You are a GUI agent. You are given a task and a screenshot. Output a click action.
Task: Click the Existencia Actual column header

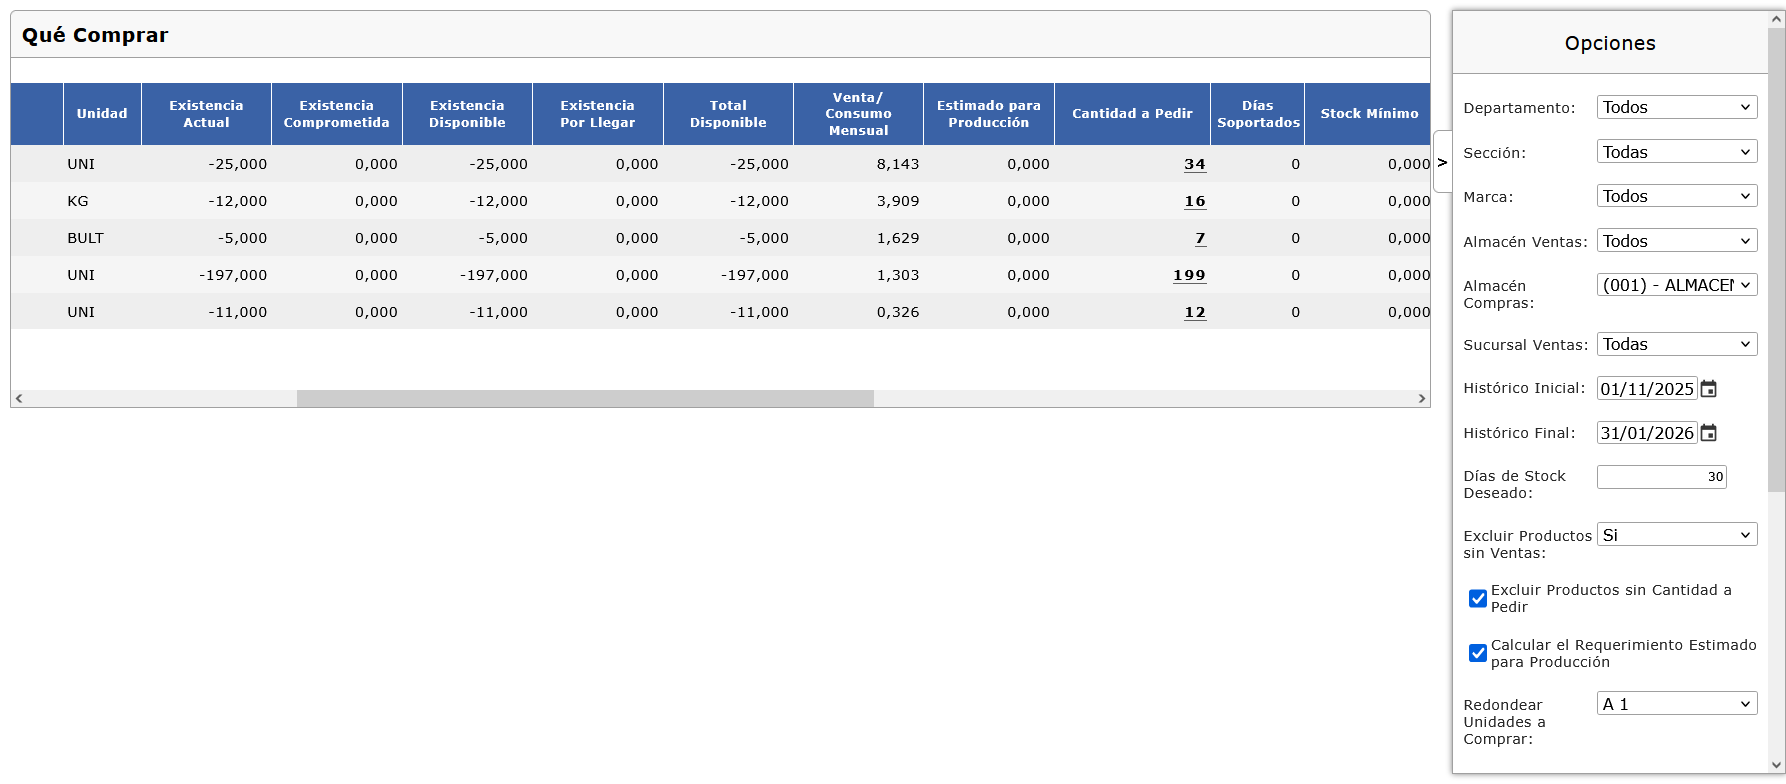coord(206,114)
